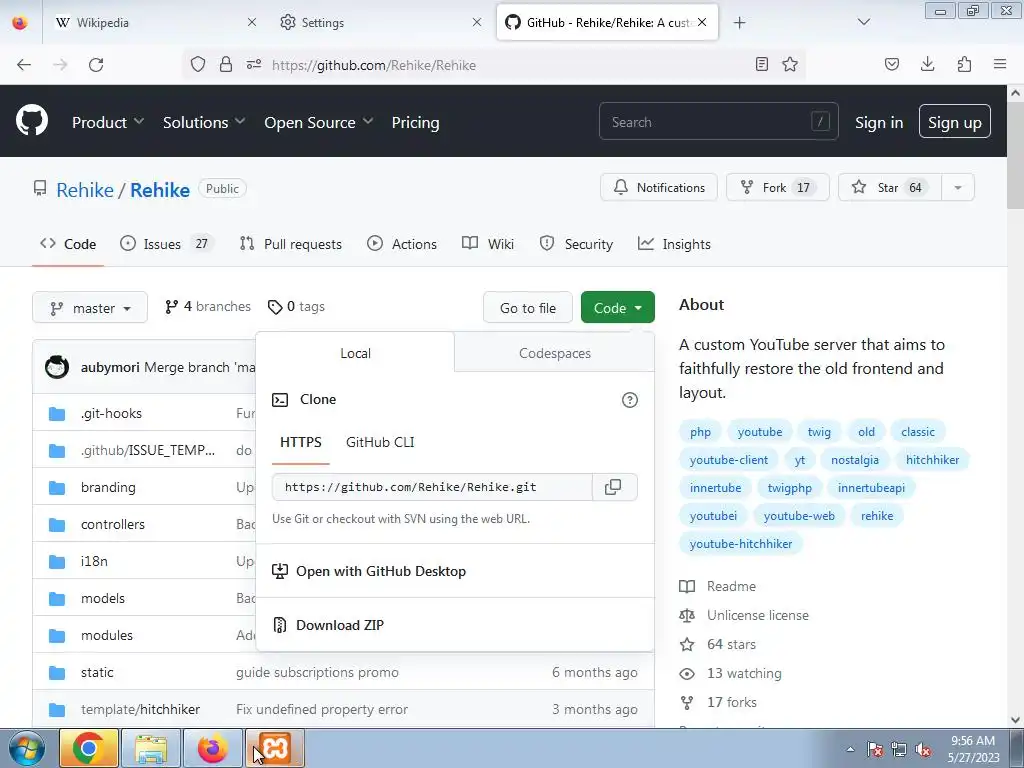
Task: Open the Pricing link
Action: point(415,122)
